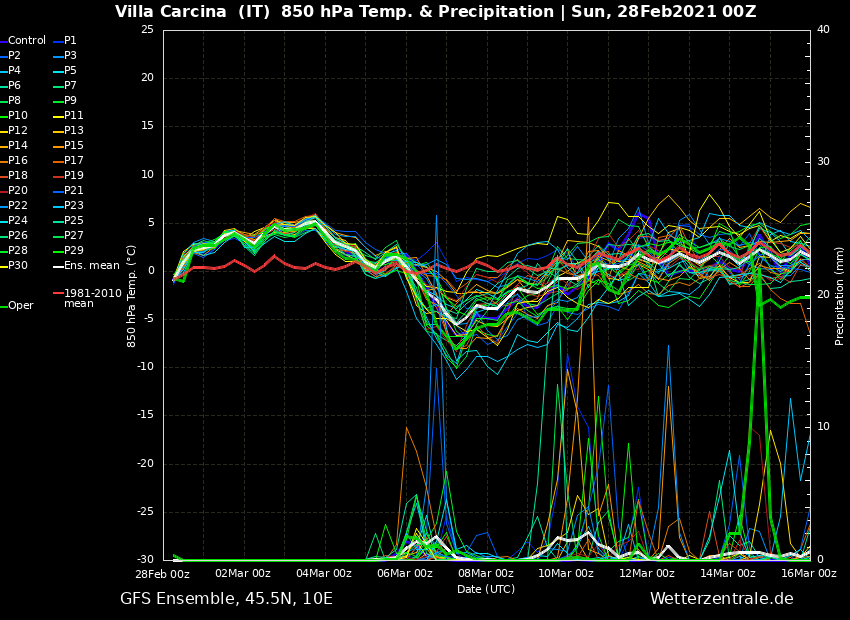Viewport: 850px width, 620px height.
Task: Toggle the Ens. mean legend entry
Action: pyautogui.click(x=91, y=266)
